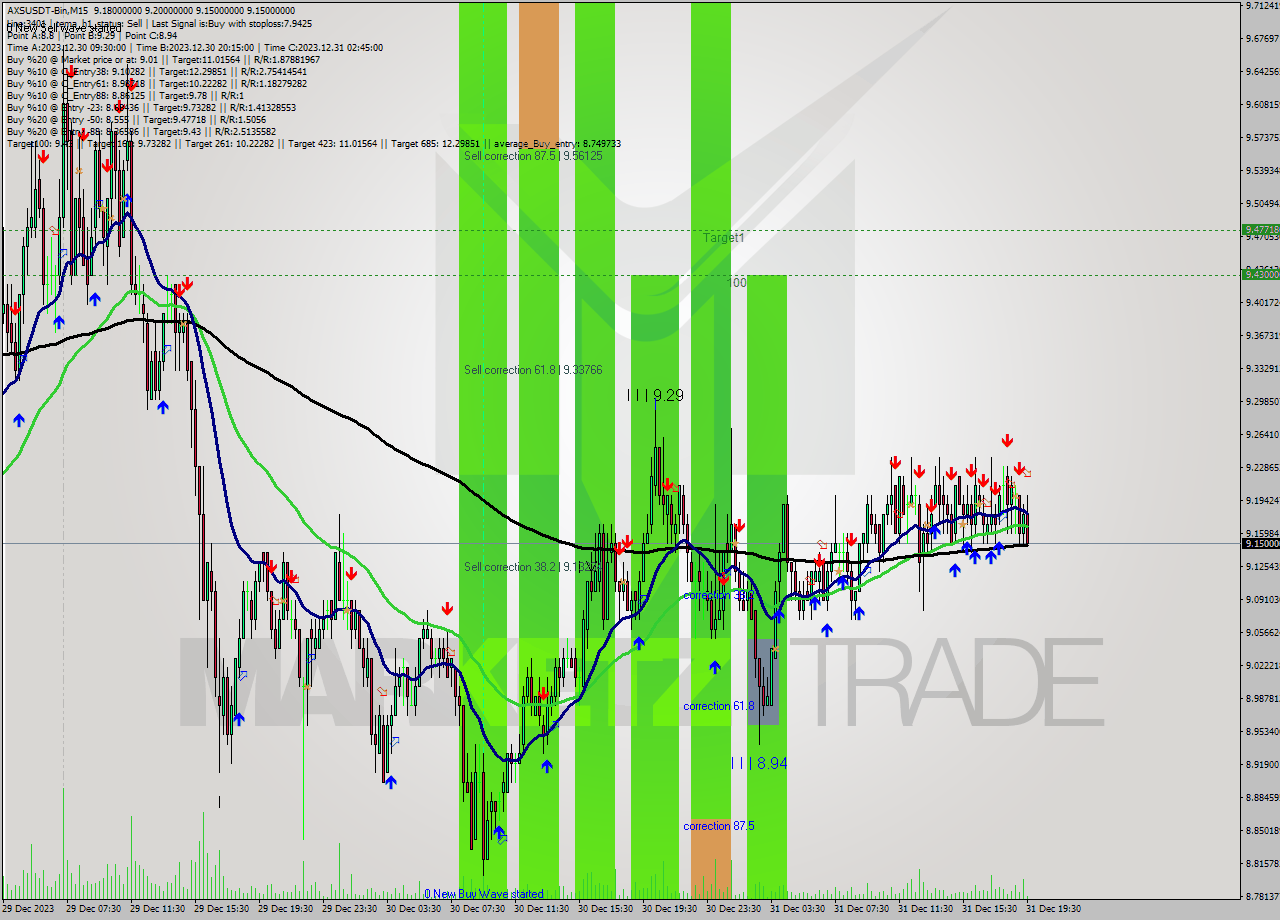Screen dimensions: 1280x920
Task: Select the '31 Dec 19:30' time axis label
Action: point(1053,910)
